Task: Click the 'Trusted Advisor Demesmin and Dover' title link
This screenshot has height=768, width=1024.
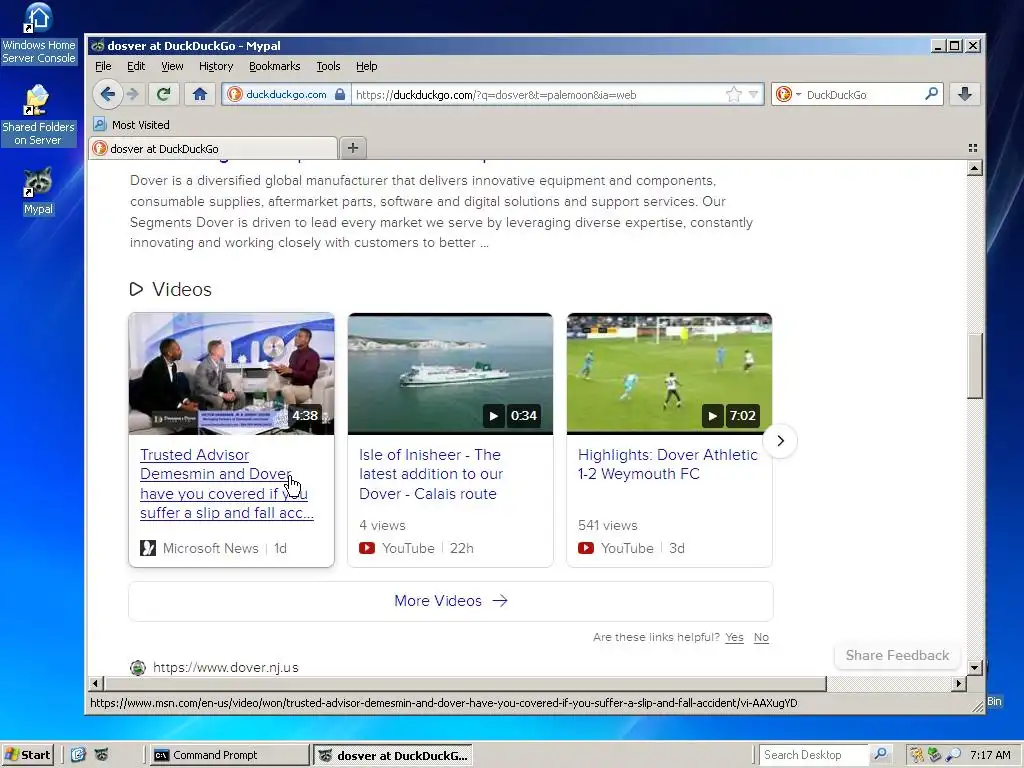Action: (x=227, y=483)
